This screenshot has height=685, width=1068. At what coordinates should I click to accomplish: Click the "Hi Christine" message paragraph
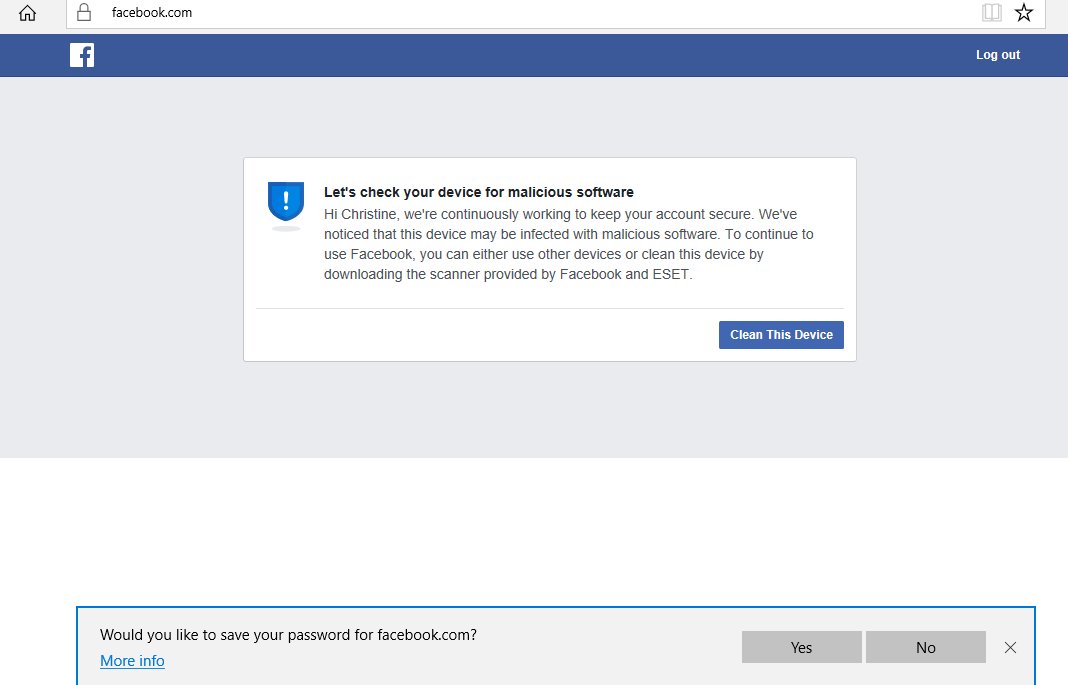[x=569, y=244]
